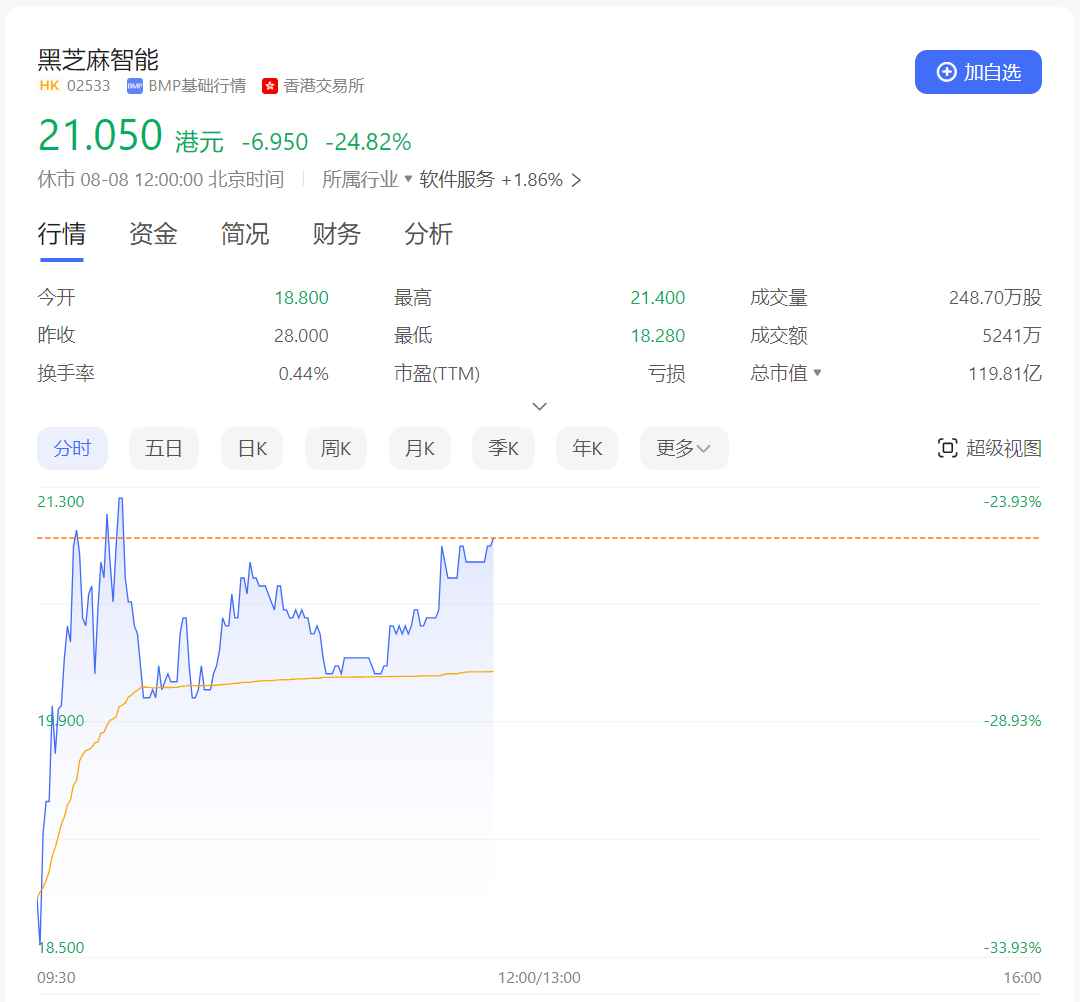This screenshot has width=1080, height=1002.
Task: Open the 总市值 dropdown triangle
Action: click(x=817, y=373)
